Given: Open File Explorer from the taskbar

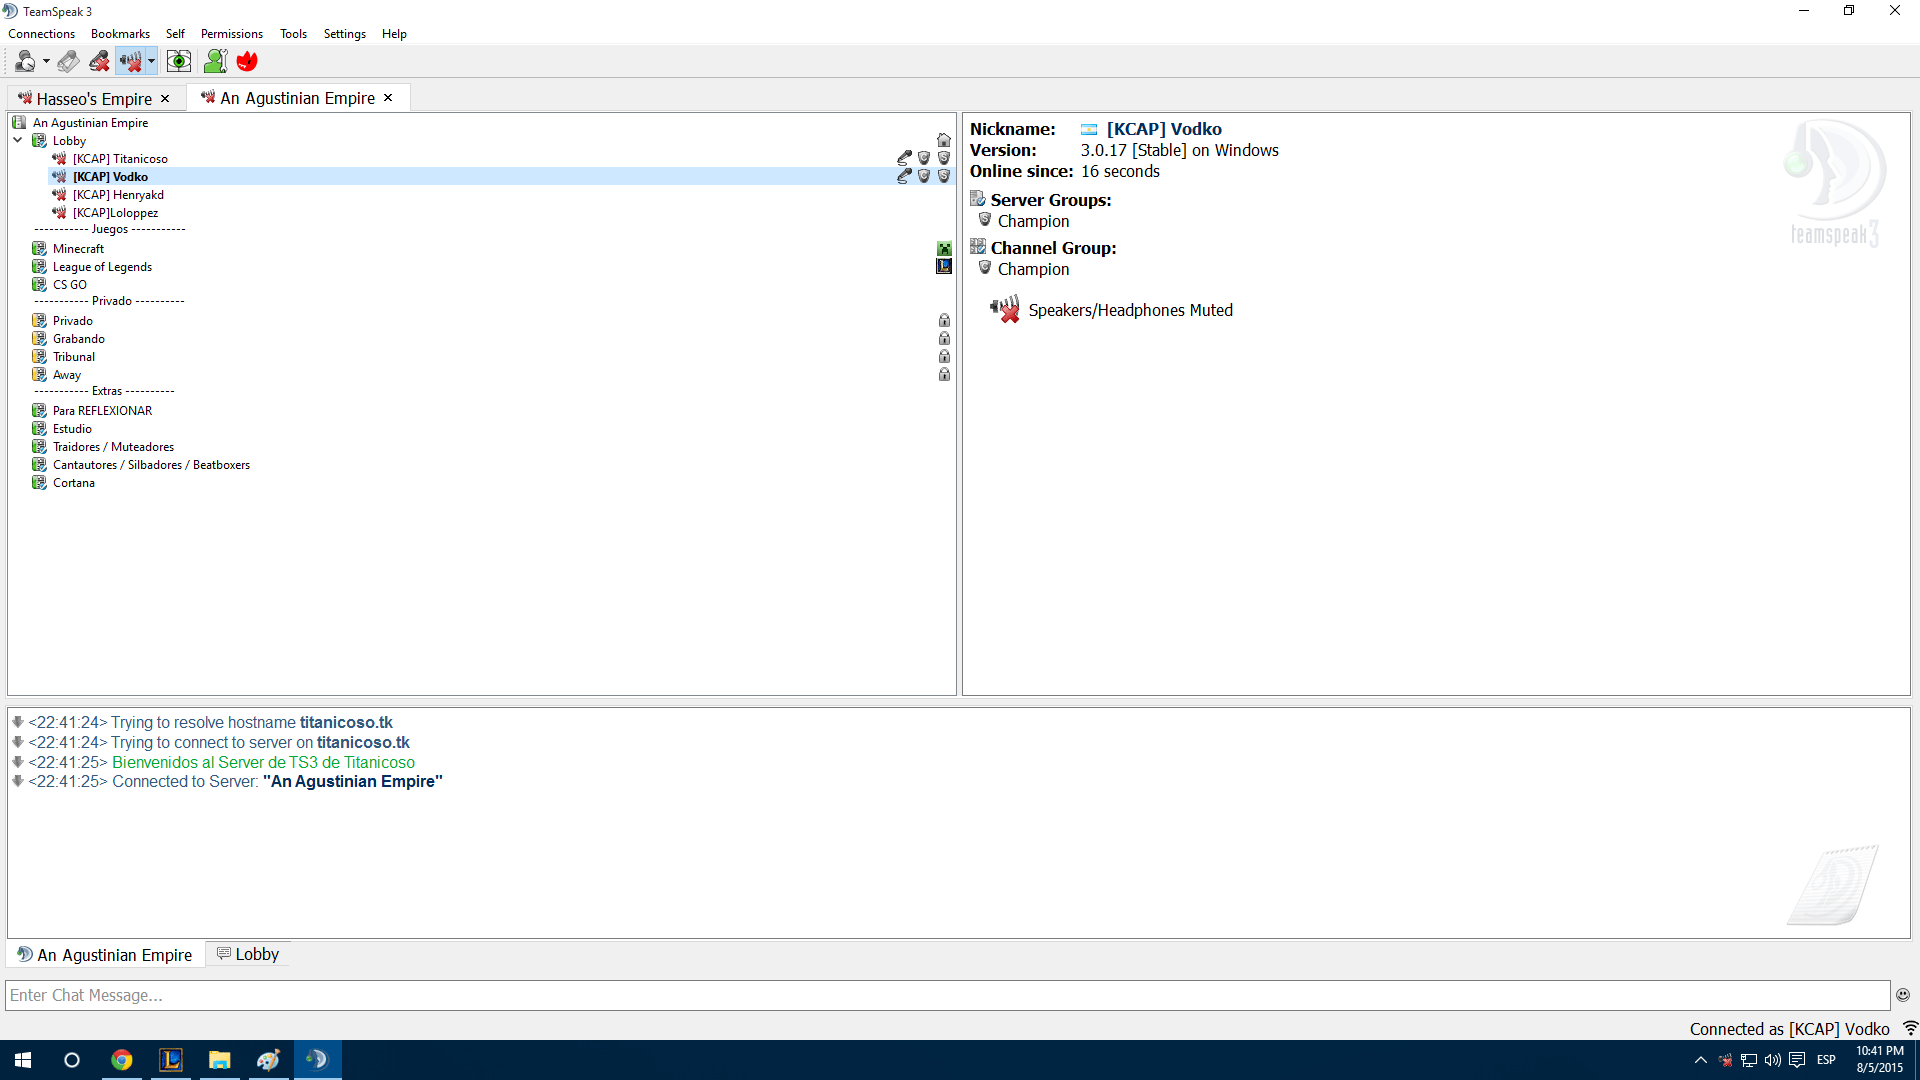Looking at the screenshot, I should point(220,1060).
